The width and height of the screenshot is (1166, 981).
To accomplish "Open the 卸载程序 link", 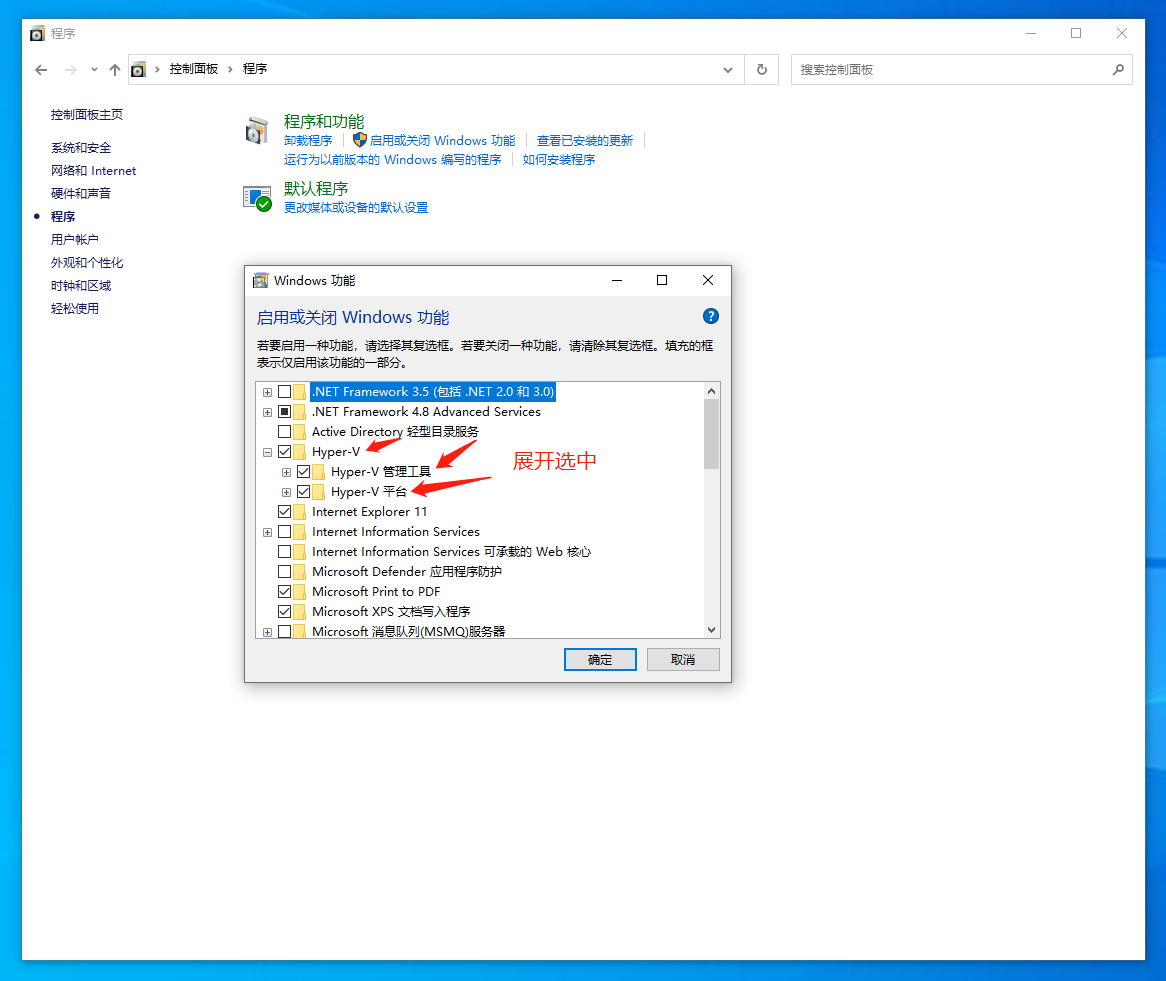I will 308,140.
